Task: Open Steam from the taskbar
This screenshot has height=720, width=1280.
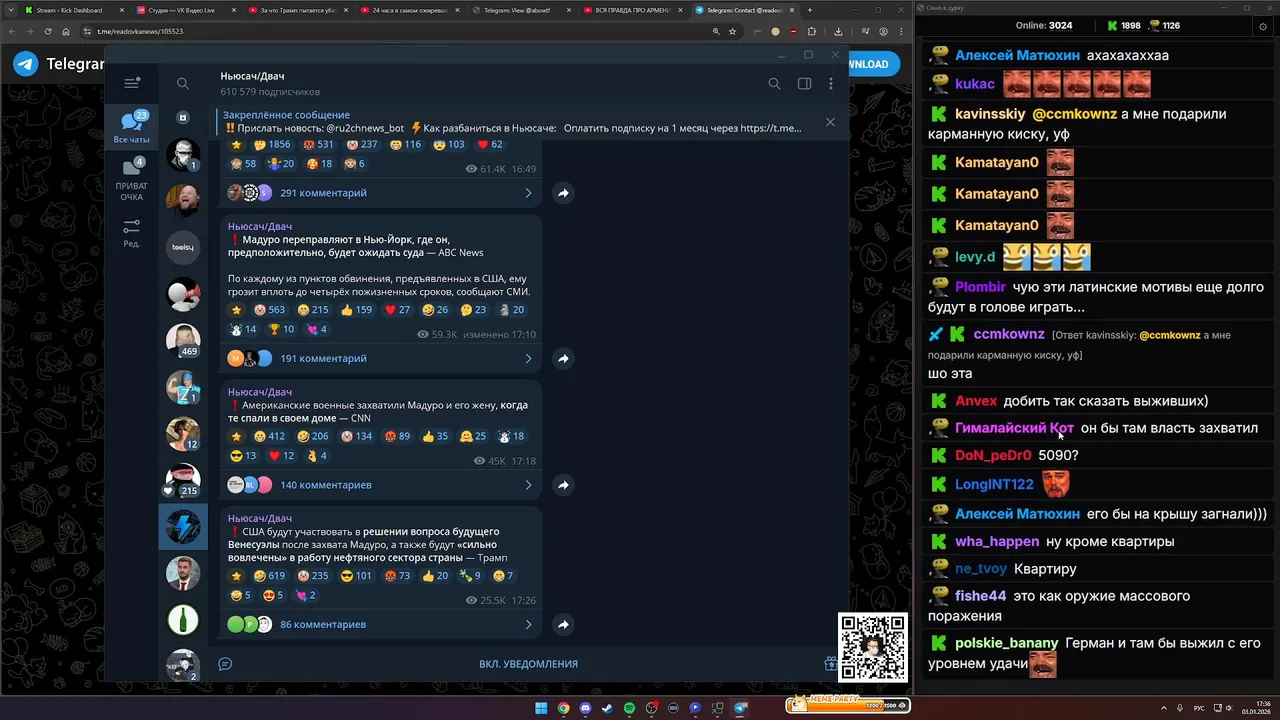Action: 607,708
